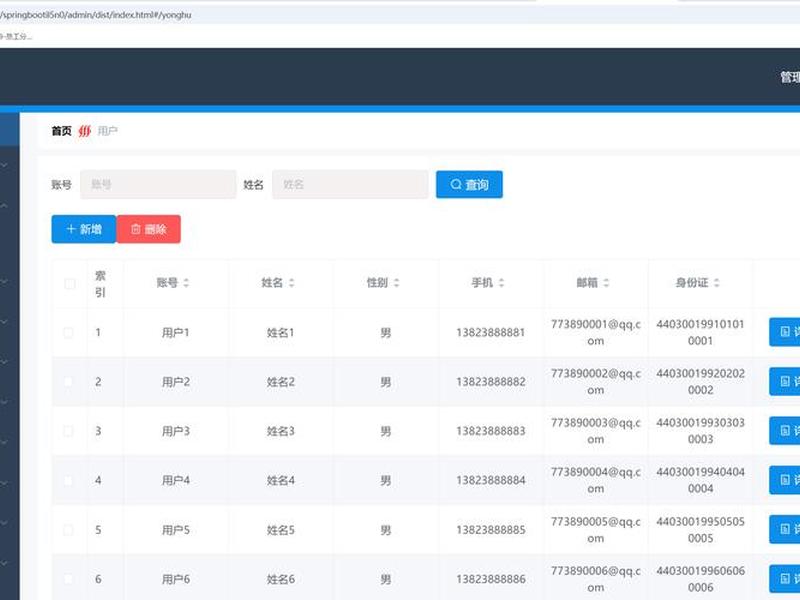Screen dimensions: 800x600
Task: Open details button for row 用户1
Action: point(785,332)
